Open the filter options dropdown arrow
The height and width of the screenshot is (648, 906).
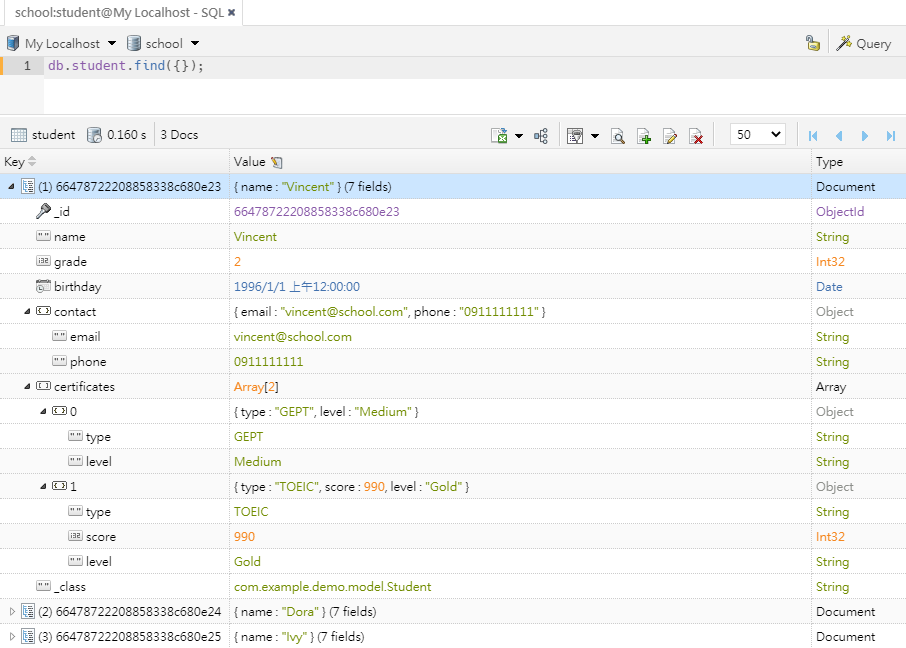click(595, 136)
